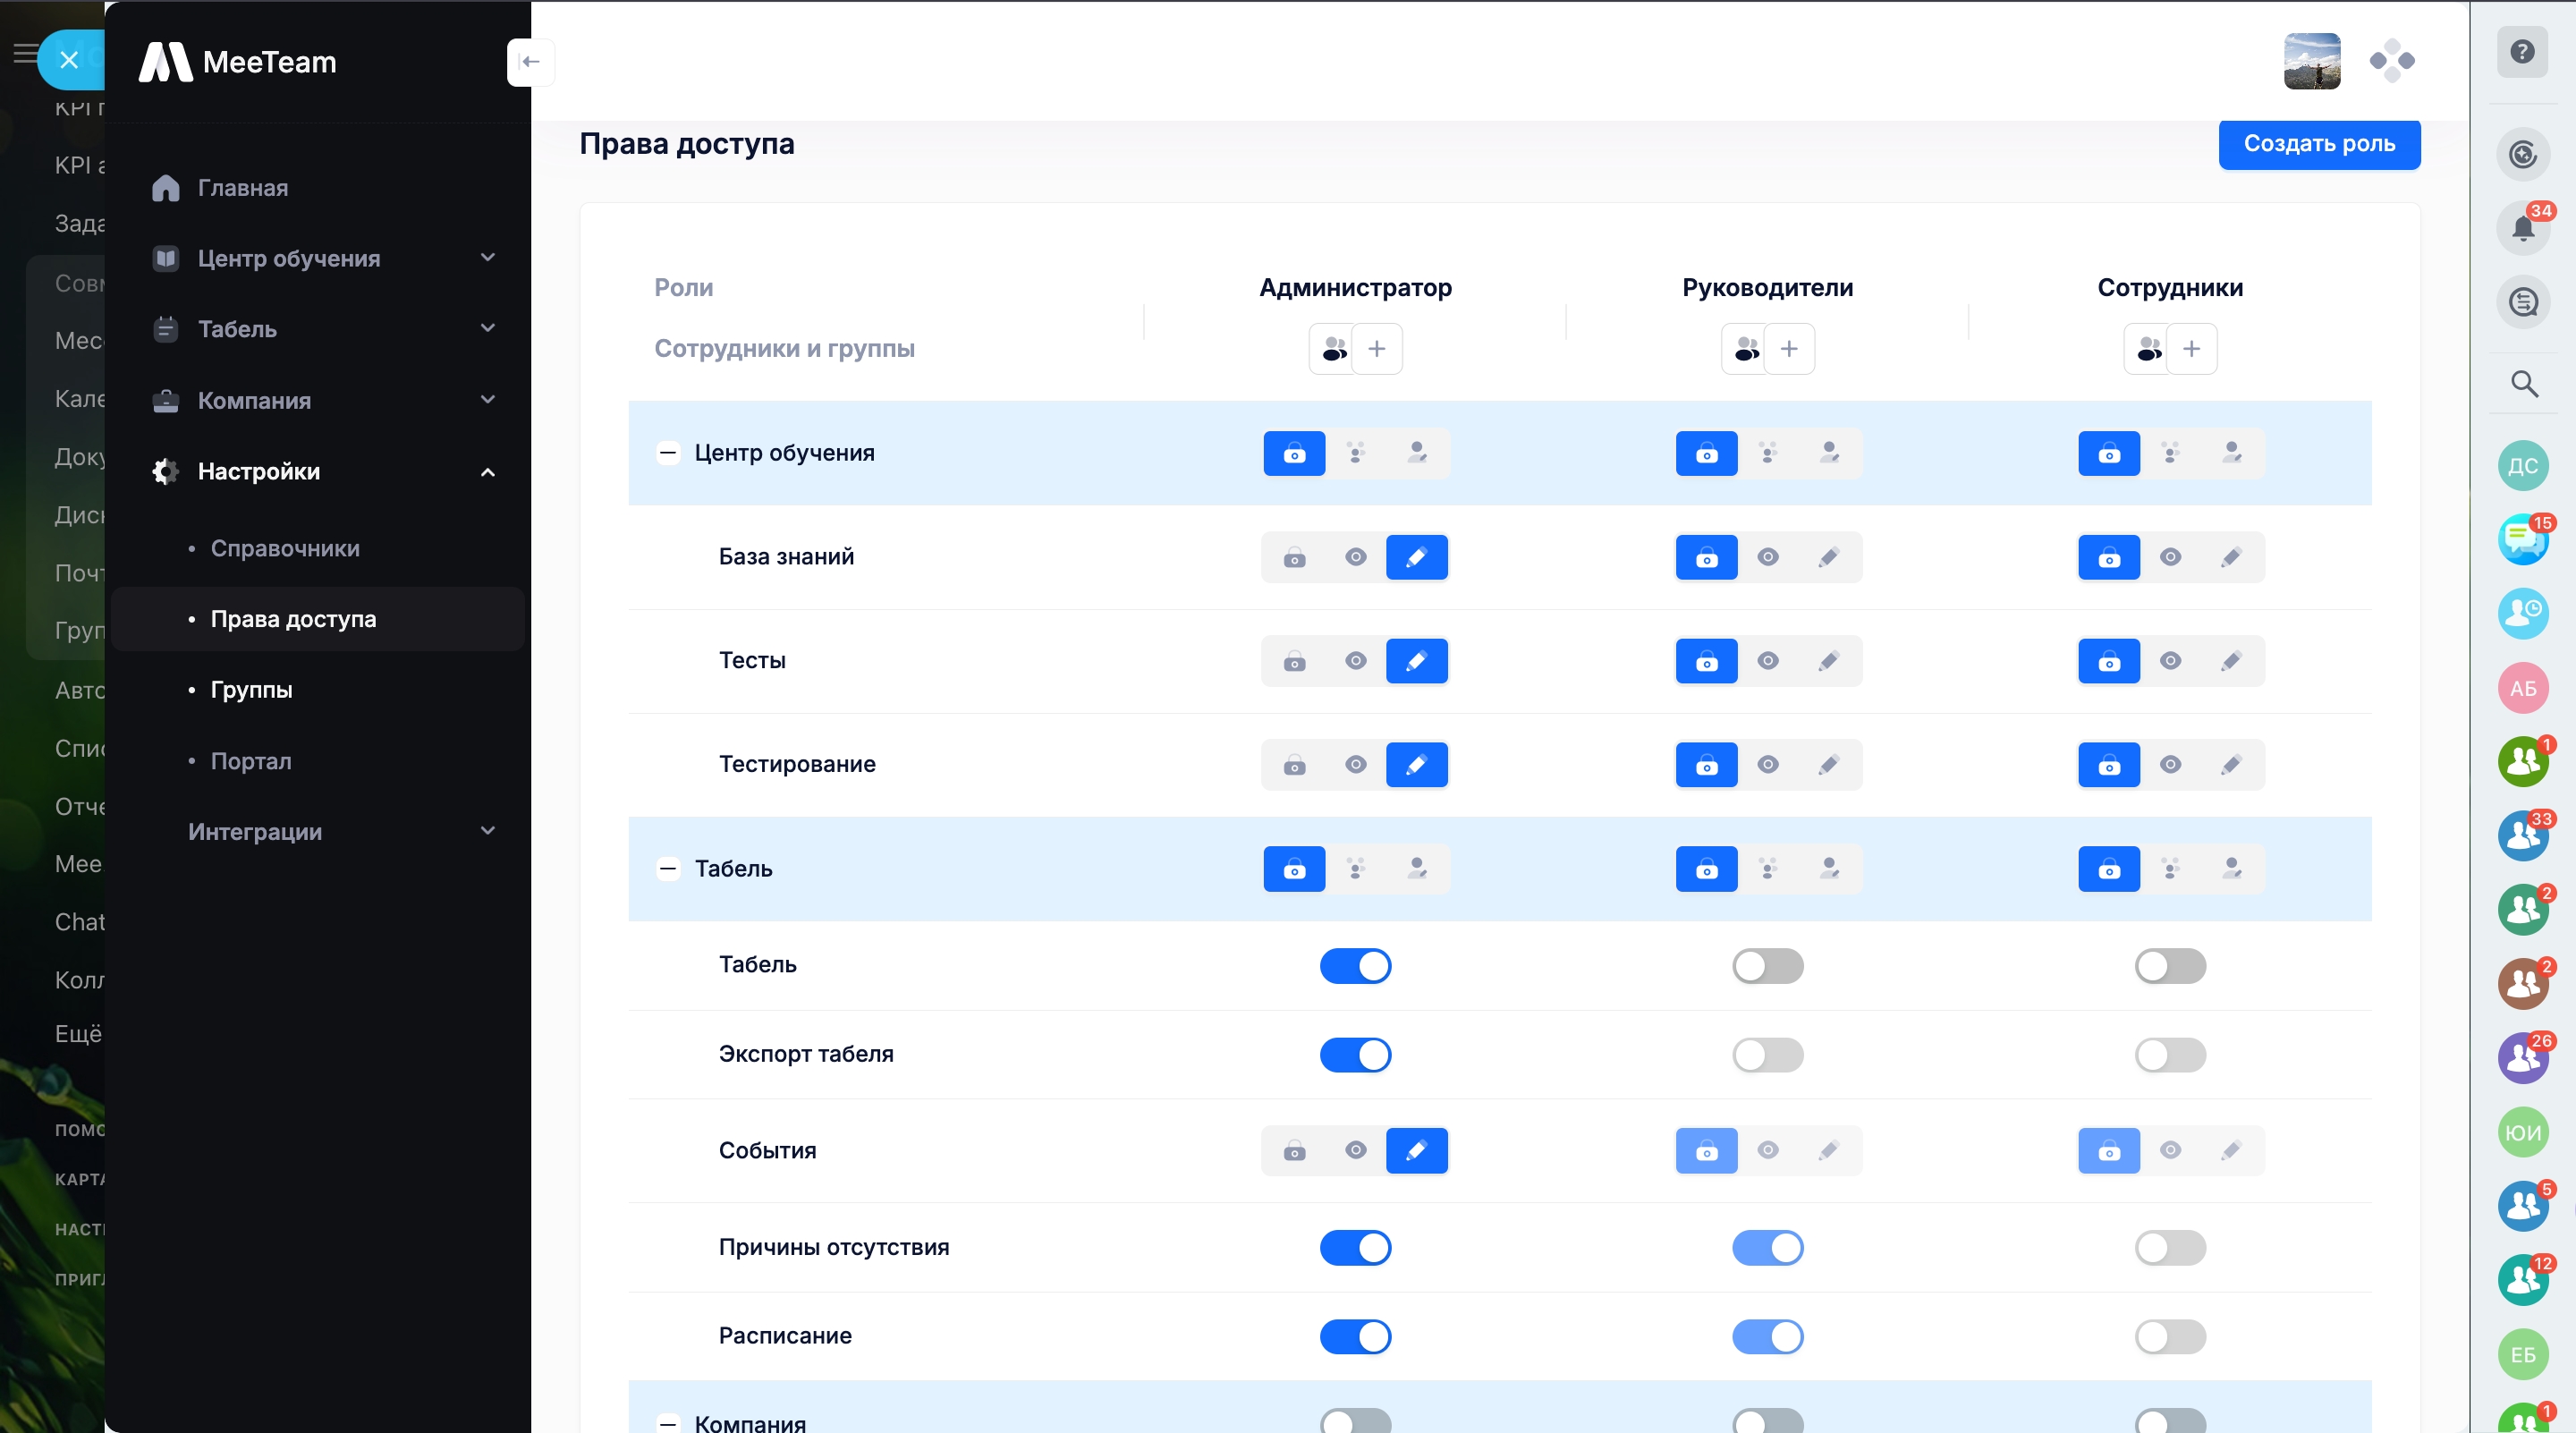Add employee to the Administrator role
Viewport: 2576px width, 1433px height.
point(1376,349)
